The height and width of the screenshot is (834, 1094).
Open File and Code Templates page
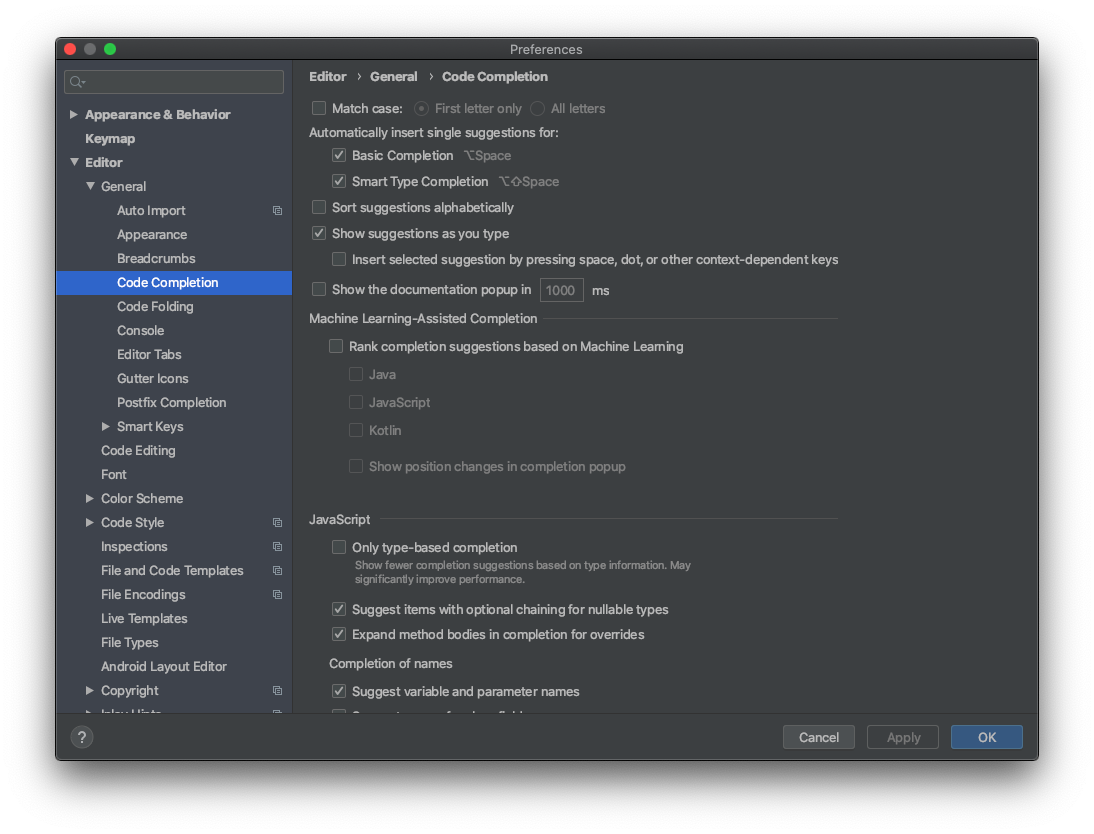[174, 571]
